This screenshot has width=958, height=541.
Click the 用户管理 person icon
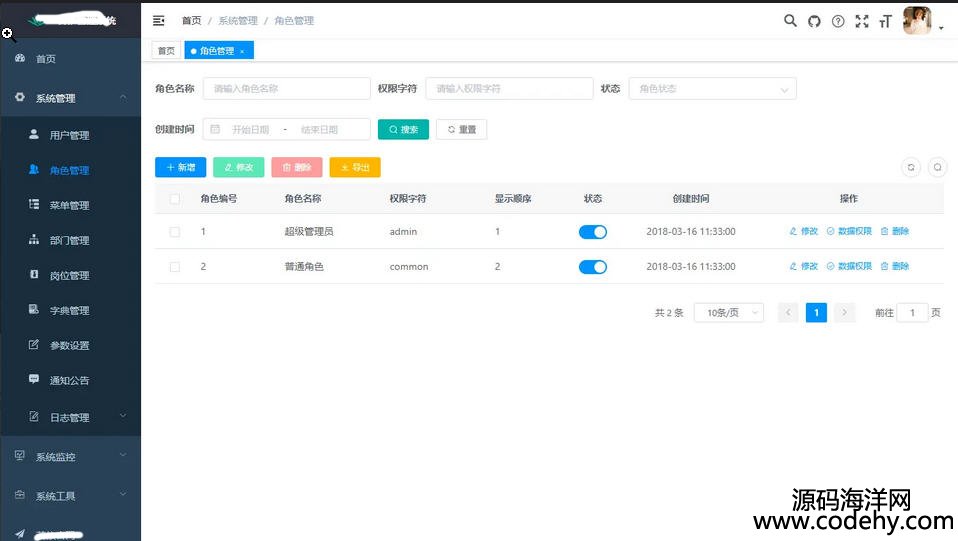pyautogui.click(x=34, y=134)
